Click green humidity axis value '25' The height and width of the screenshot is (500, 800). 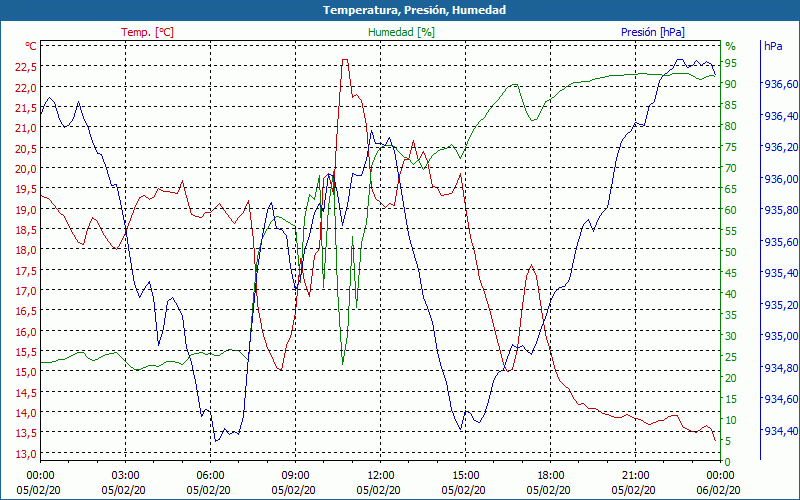(731, 357)
